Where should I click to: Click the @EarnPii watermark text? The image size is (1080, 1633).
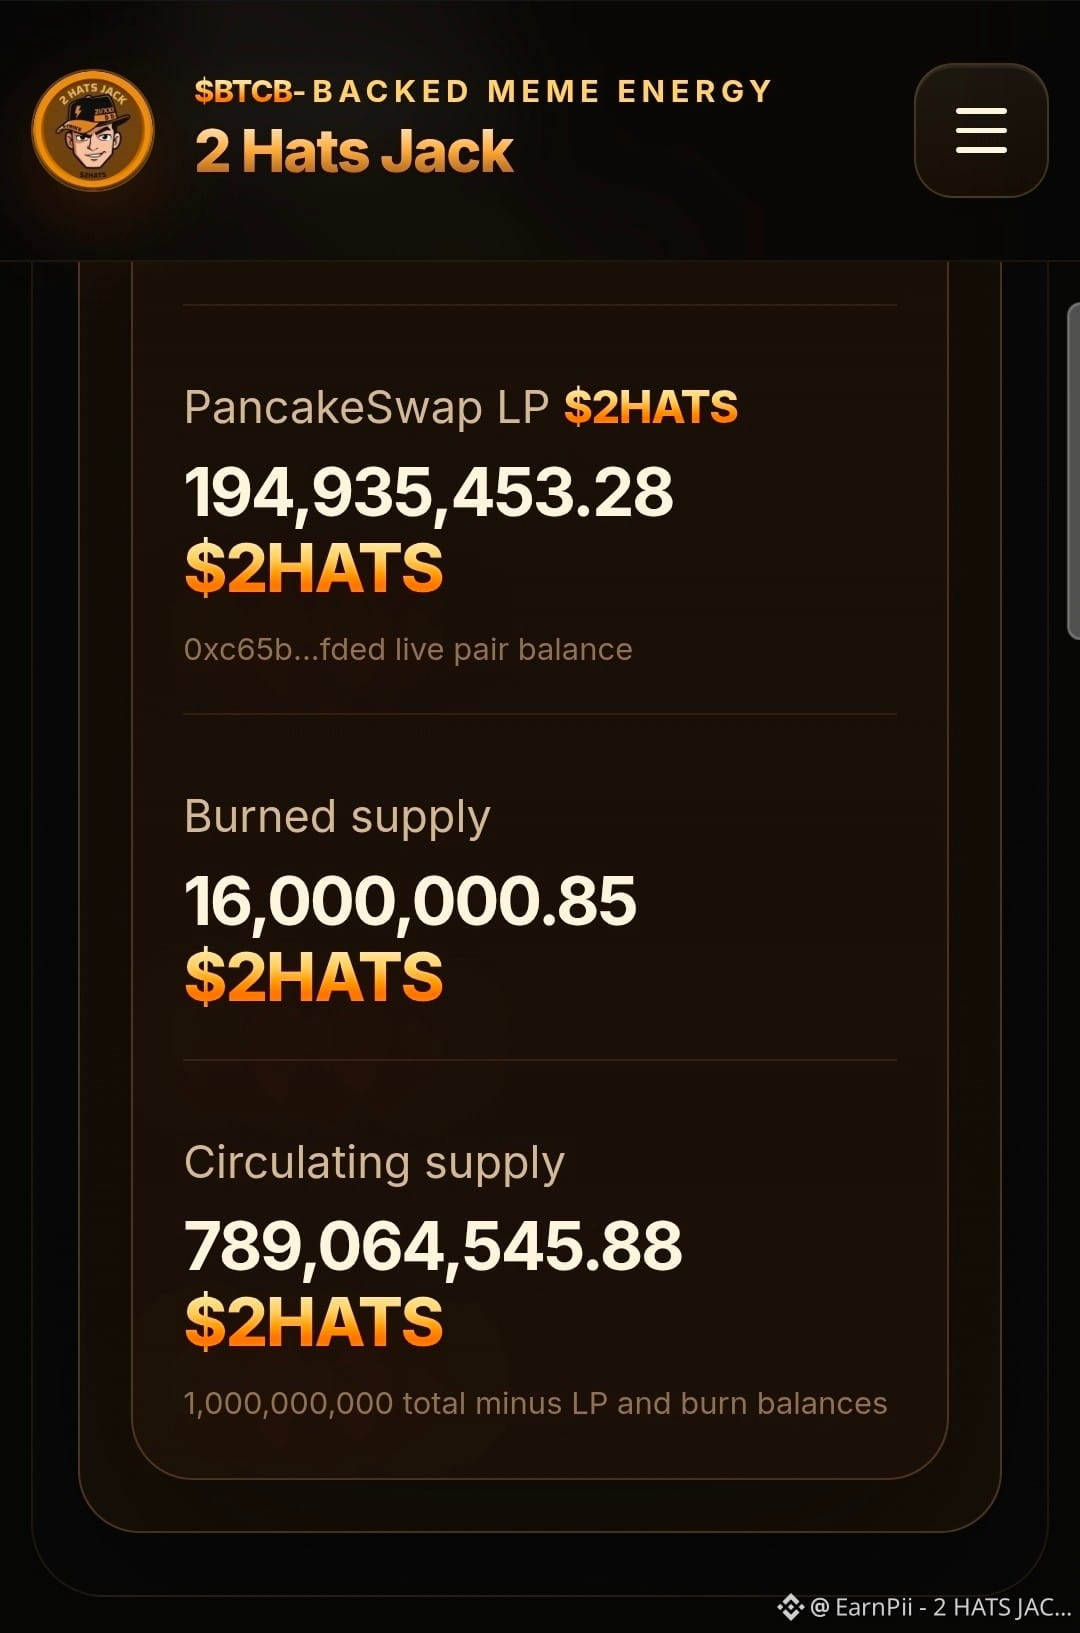pyautogui.click(x=940, y=1607)
